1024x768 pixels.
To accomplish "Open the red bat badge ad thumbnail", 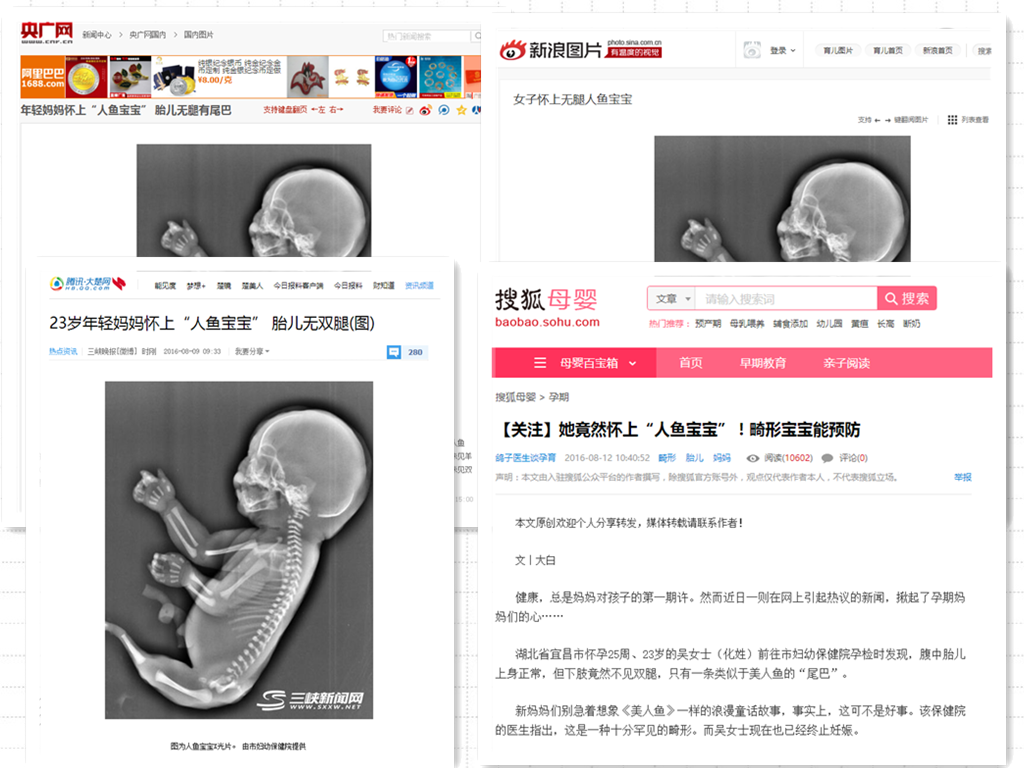I will point(308,78).
